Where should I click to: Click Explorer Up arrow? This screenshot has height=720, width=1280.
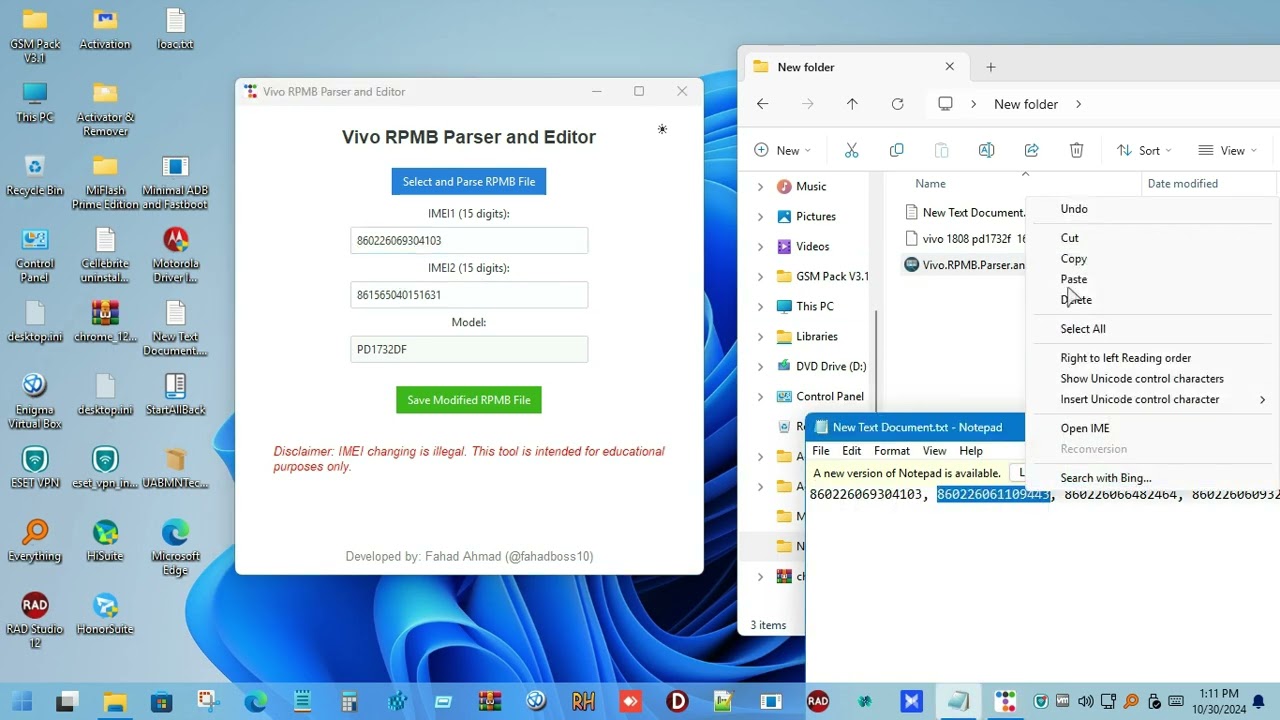coord(852,104)
